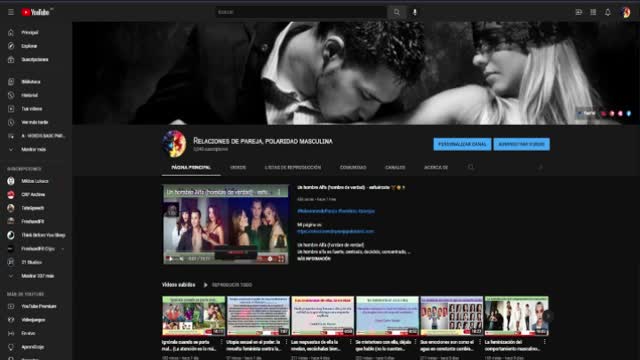The width and height of the screenshot is (640, 360).
Task: Activate voice search microphone
Action: pos(415,12)
